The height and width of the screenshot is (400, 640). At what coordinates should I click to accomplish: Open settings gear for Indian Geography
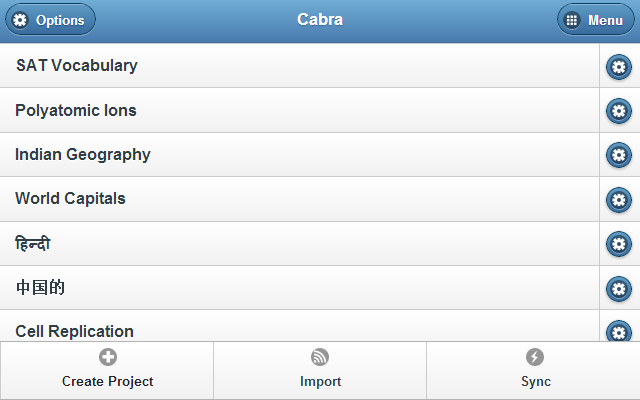[619, 155]
